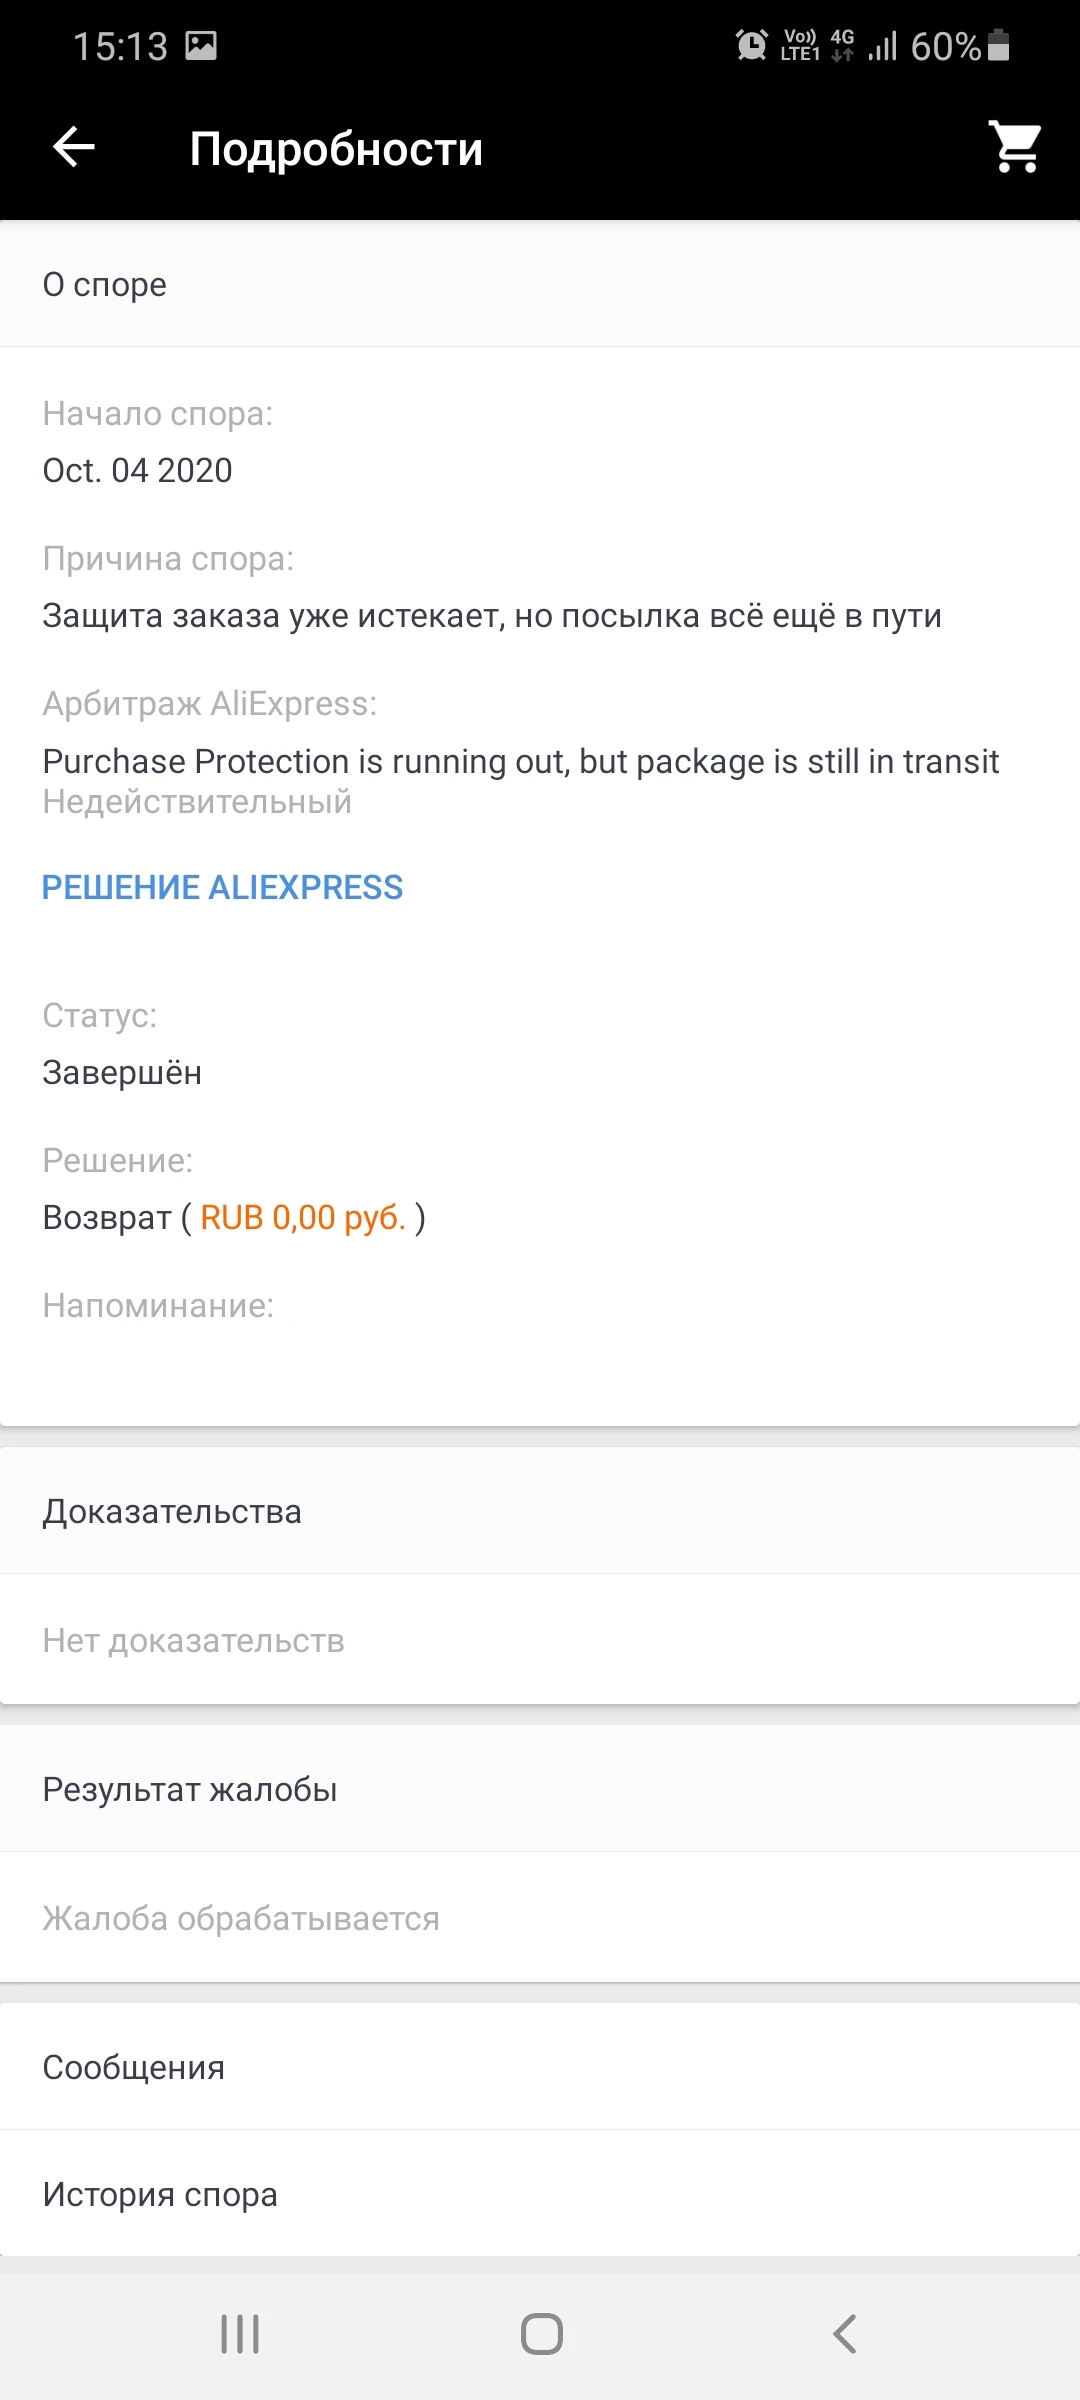
Task: Tap the alarm icon in status bar
Action: pos(751,46)
